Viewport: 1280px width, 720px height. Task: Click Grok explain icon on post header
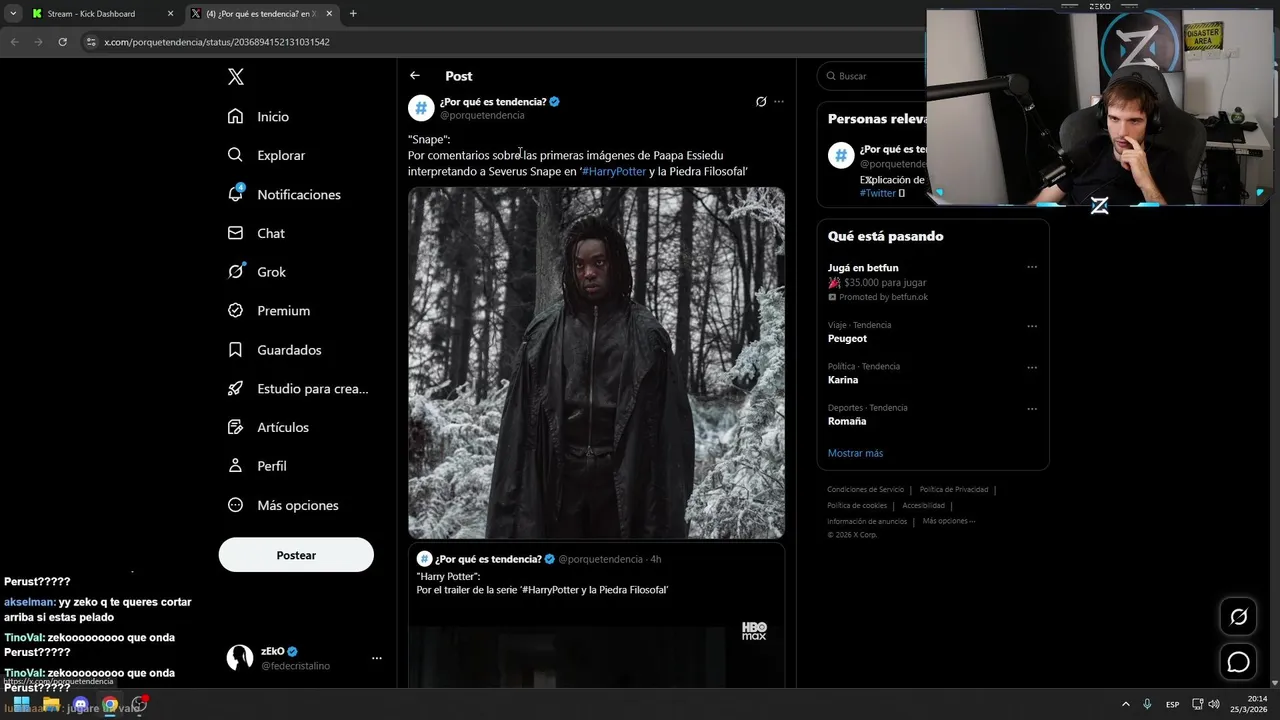(761, 101)
